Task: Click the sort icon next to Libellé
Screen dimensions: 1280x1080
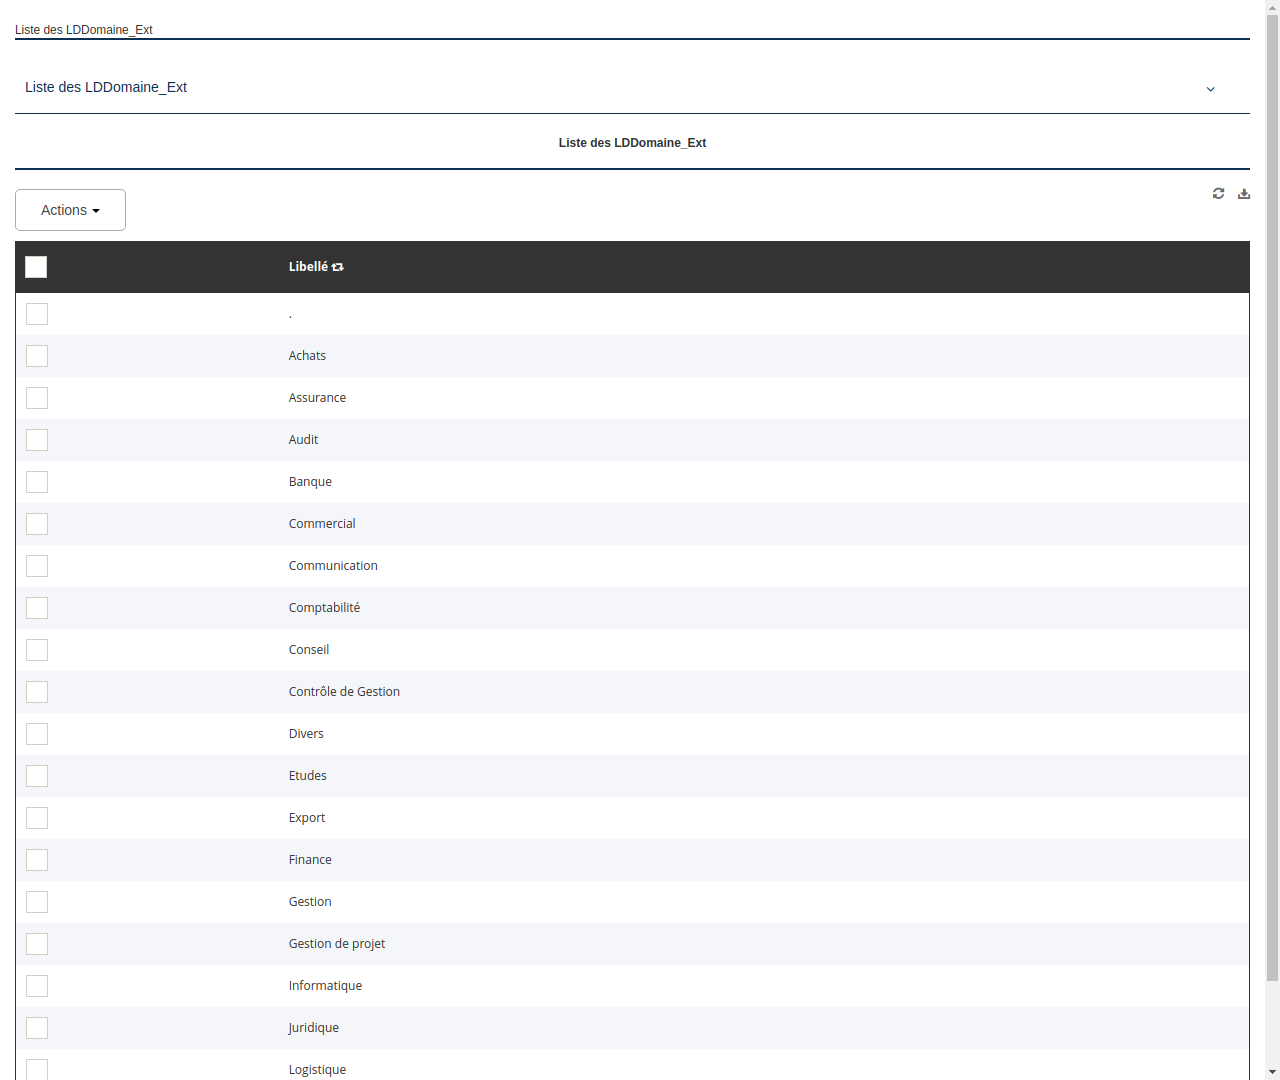Action: coord(338,267)
